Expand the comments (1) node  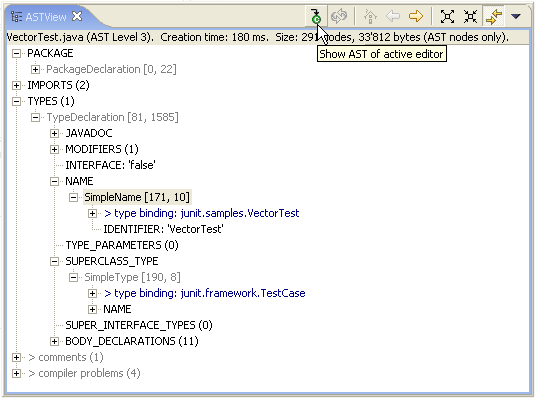tap(16, 357)
